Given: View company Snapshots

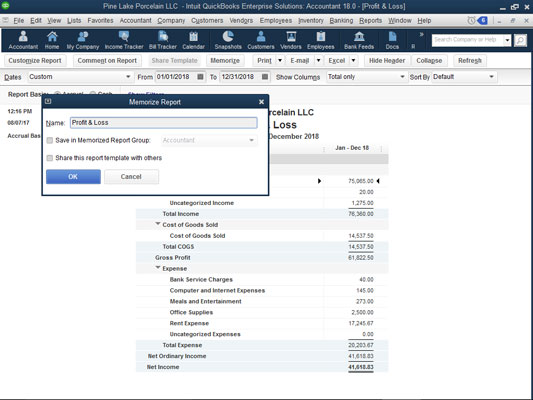Looking at the screenshot, I should point(228,40).
